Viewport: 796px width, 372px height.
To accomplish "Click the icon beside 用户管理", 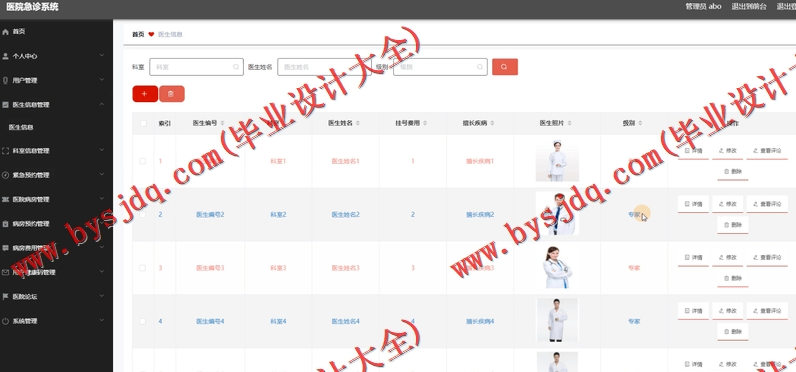I will click(6, 80).
